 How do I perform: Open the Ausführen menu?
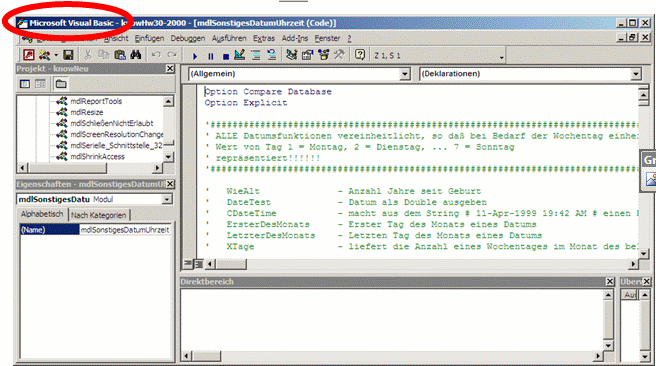point(229,38)
